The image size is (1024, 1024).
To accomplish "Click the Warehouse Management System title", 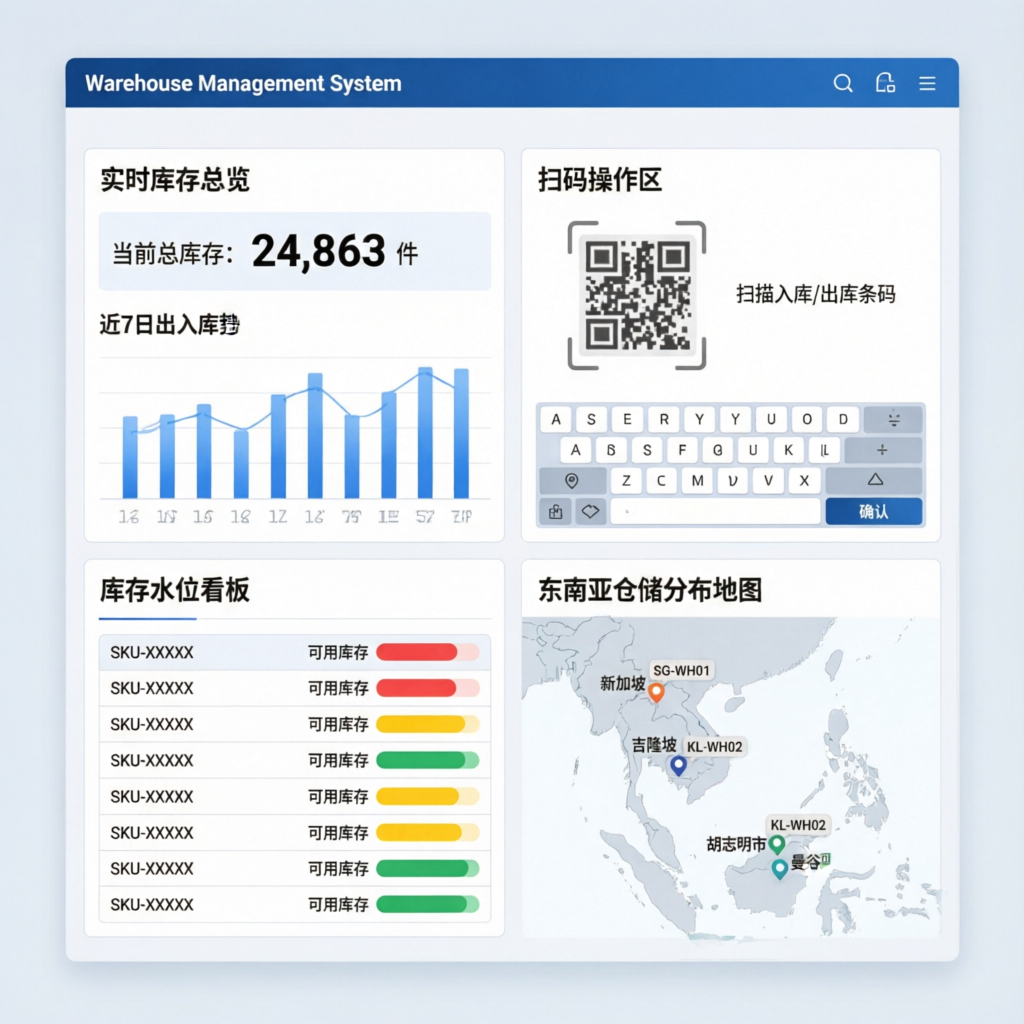I will [x=243, y=84].
